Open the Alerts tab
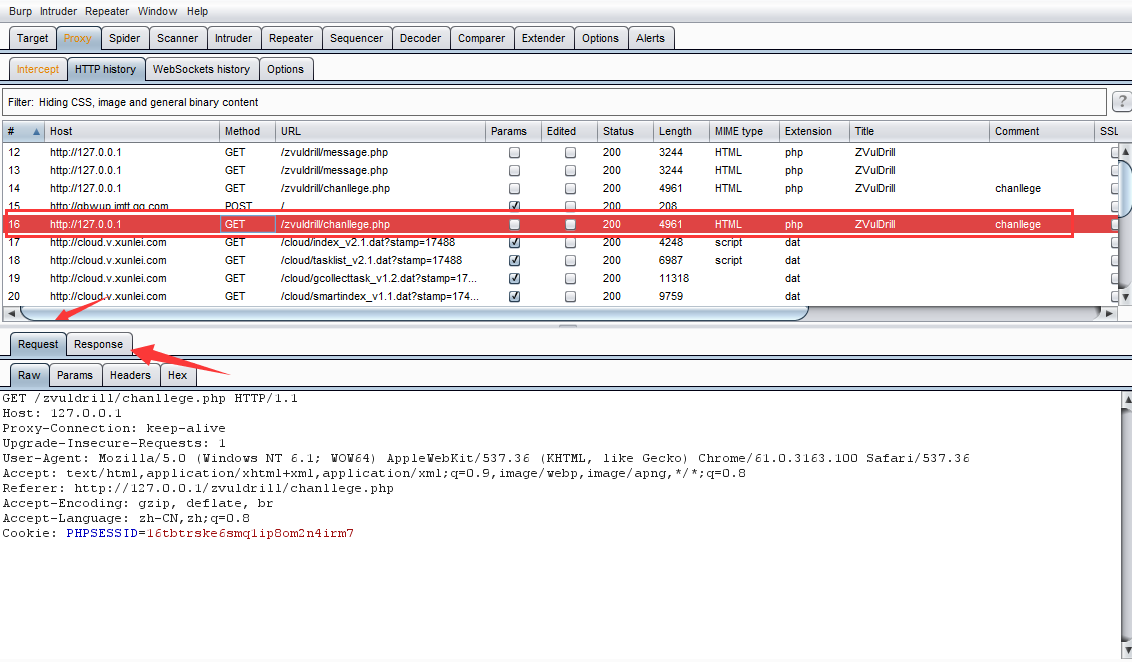 click(650, 38)
